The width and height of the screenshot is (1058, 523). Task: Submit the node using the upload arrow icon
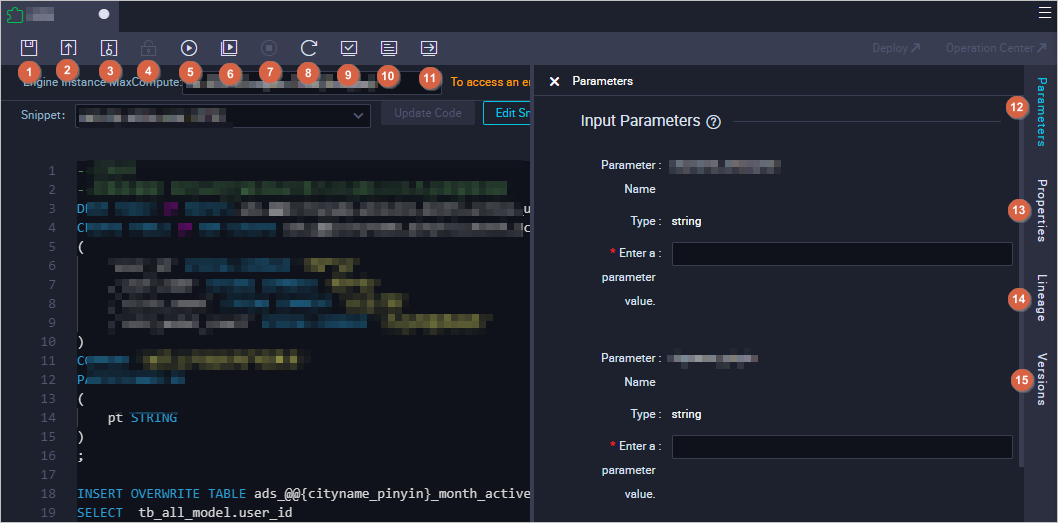68,48
